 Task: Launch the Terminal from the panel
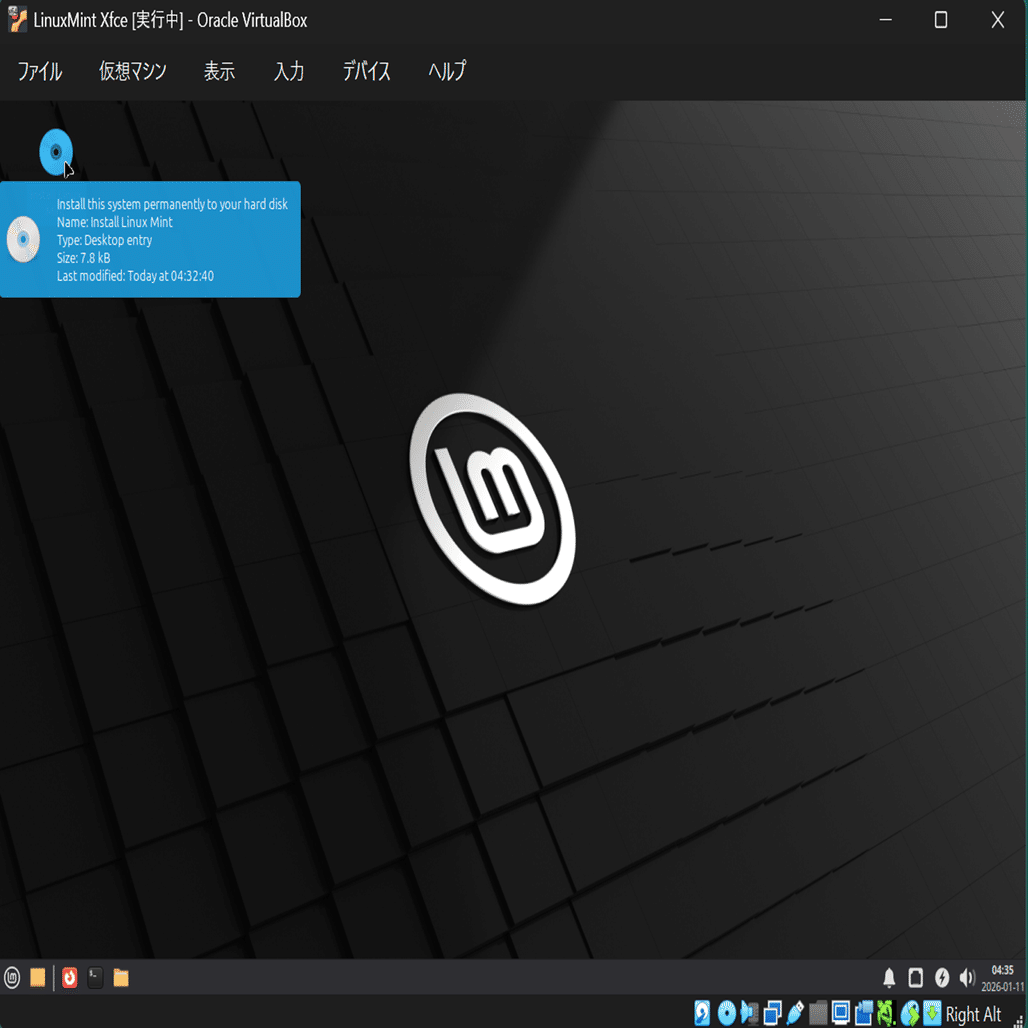coord(95,978)
